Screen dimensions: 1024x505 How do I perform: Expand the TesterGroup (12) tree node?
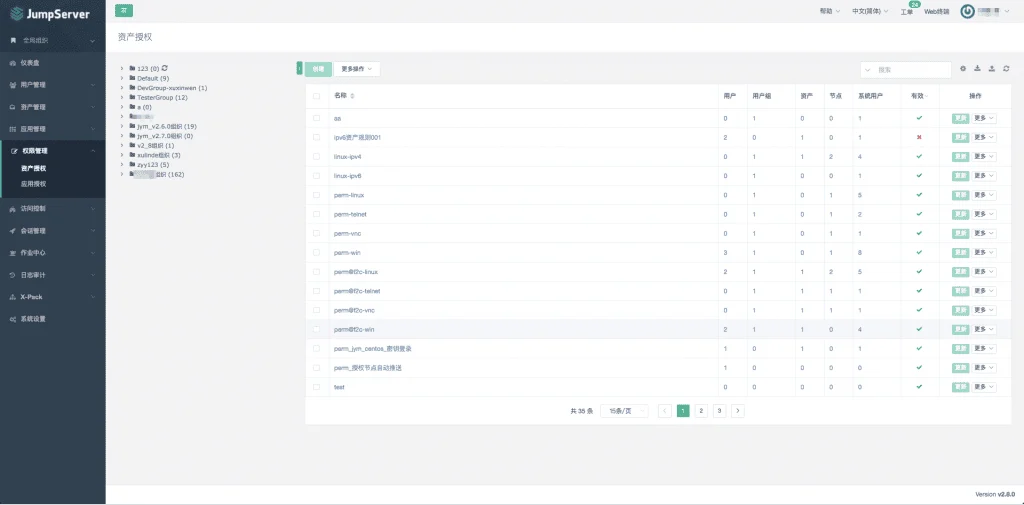(x=122, y=97)
